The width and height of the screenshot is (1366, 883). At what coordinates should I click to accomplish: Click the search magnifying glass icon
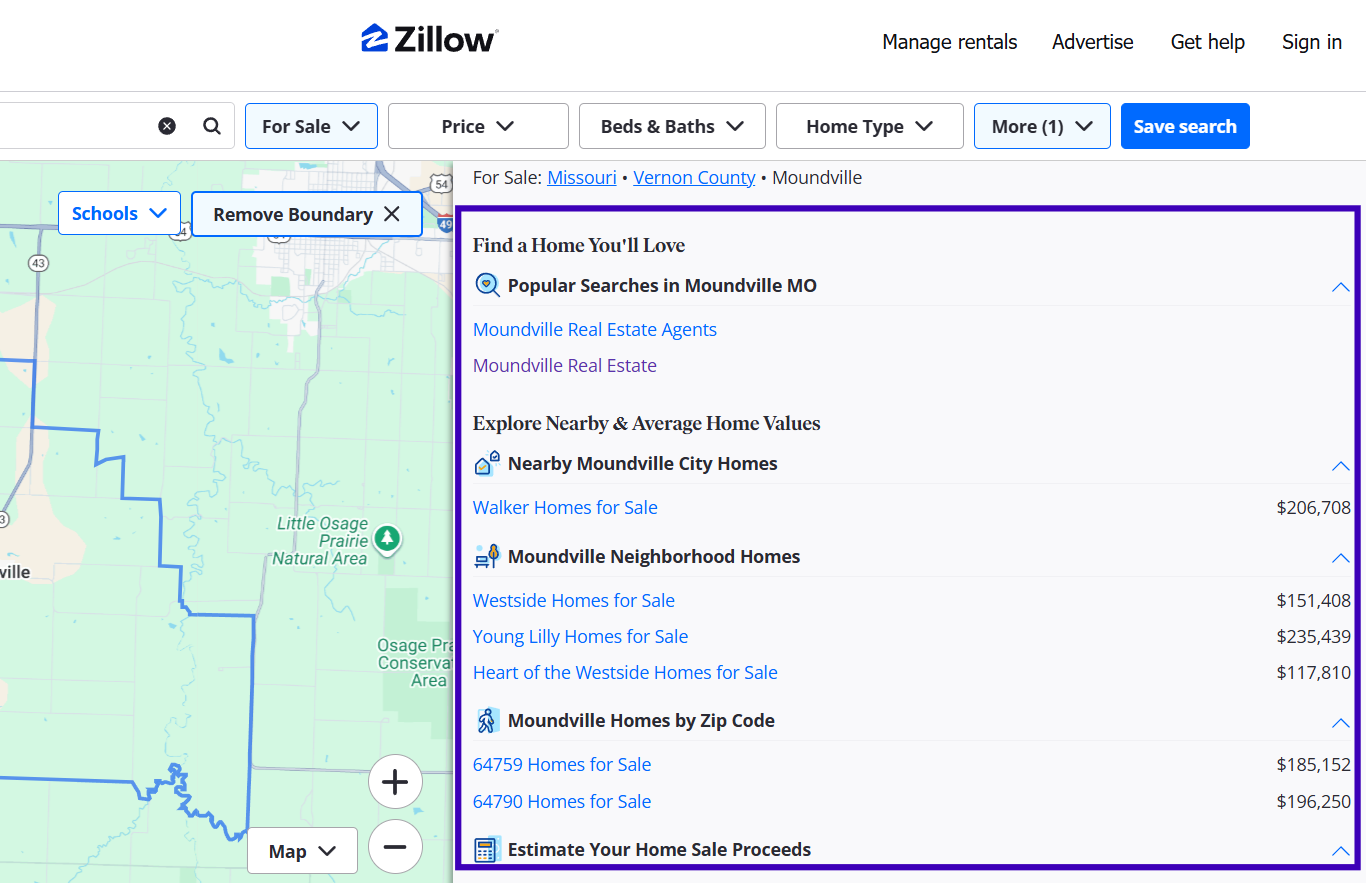pos(211,125)
